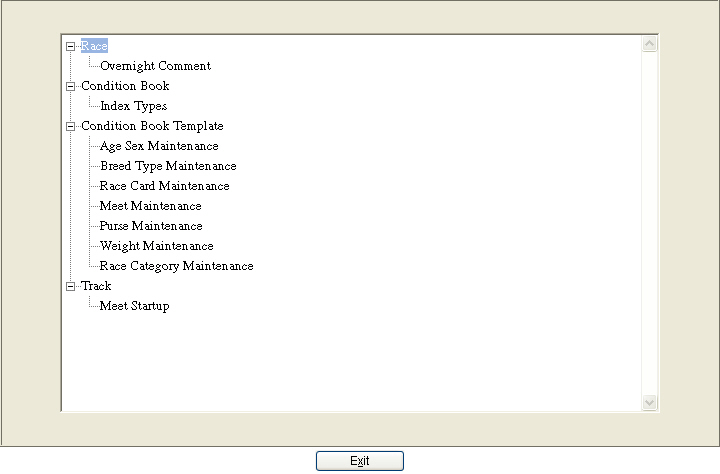Screen dimensions: 720x474
Task: Select the Condition Book item
Action: (125, 86)
